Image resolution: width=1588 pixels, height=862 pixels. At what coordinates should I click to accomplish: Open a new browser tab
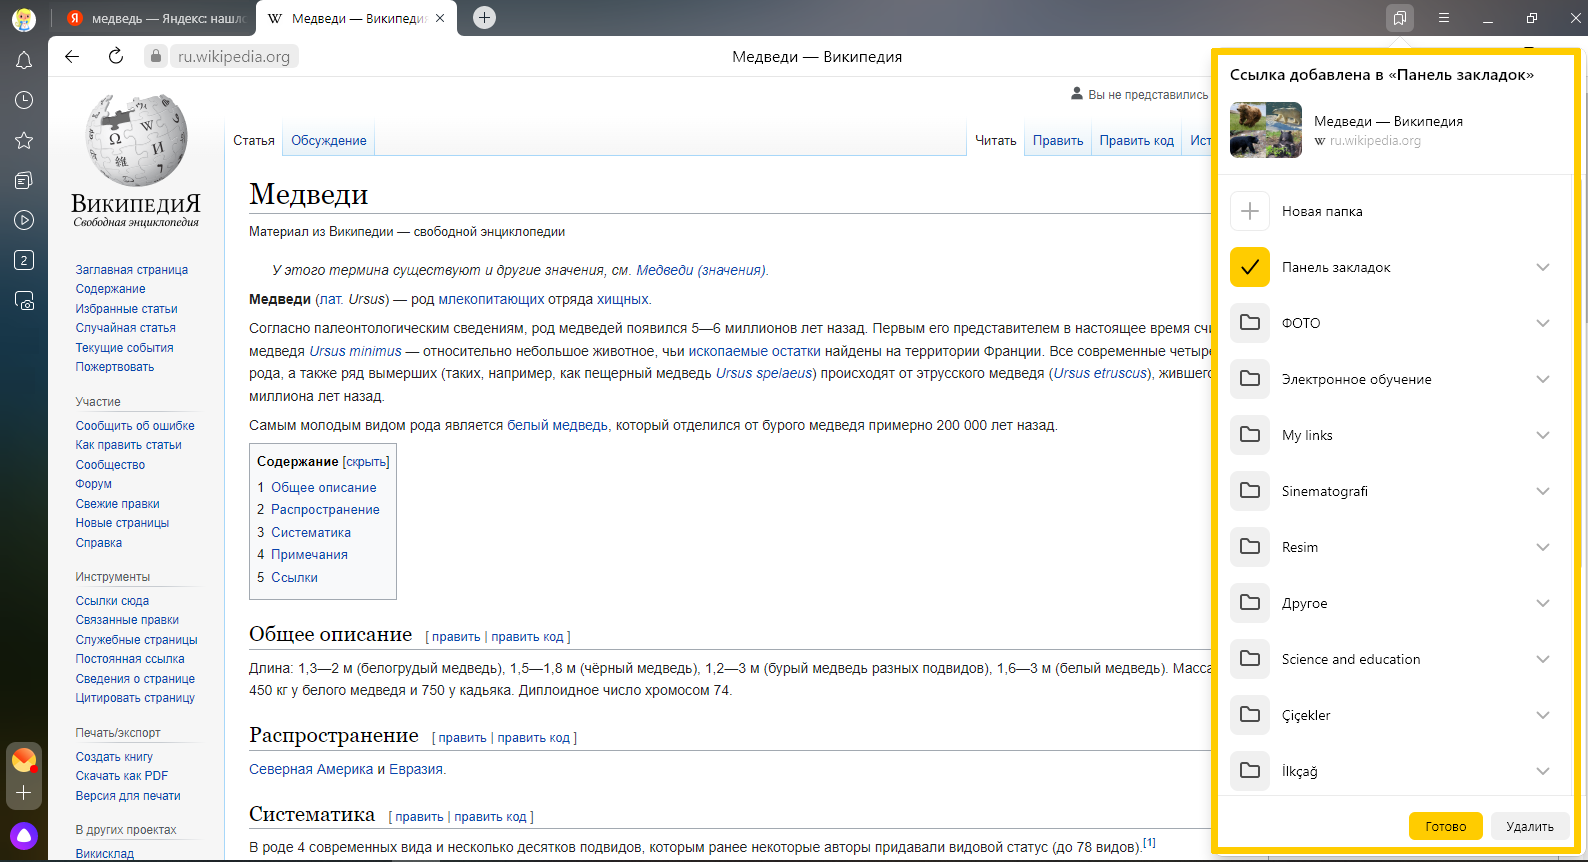[x=484, y=17]
